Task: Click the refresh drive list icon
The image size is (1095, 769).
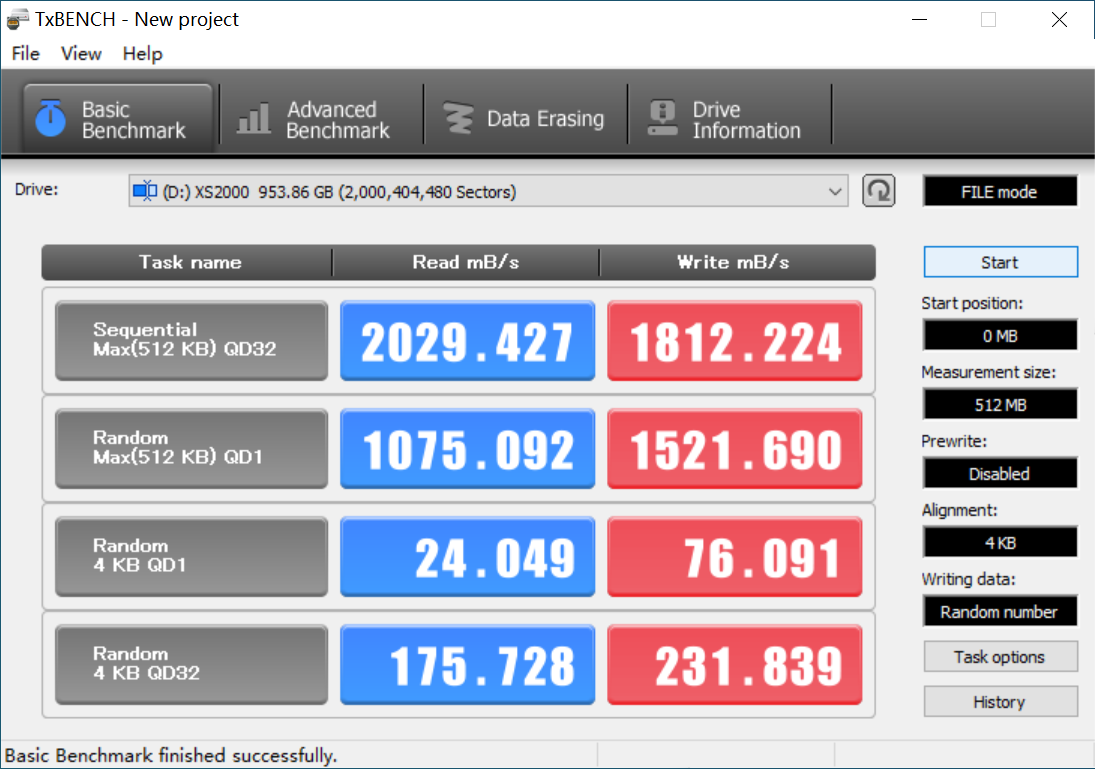Action: click(x=878, y=190)
